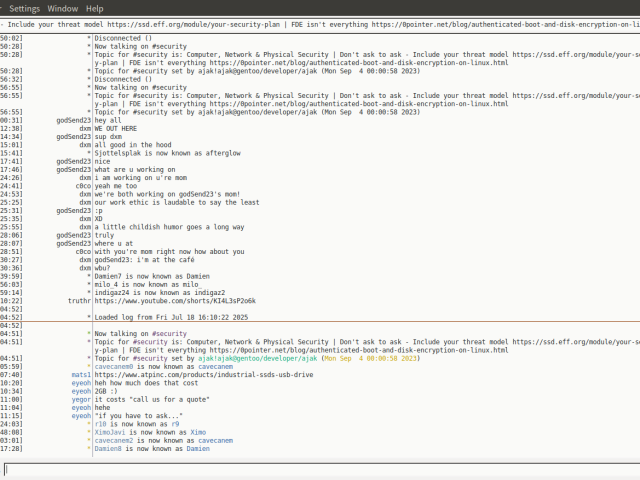Click new nick Ximo in rename notice
This screenshot has width=640, height=480.
(x=198, y=432)
